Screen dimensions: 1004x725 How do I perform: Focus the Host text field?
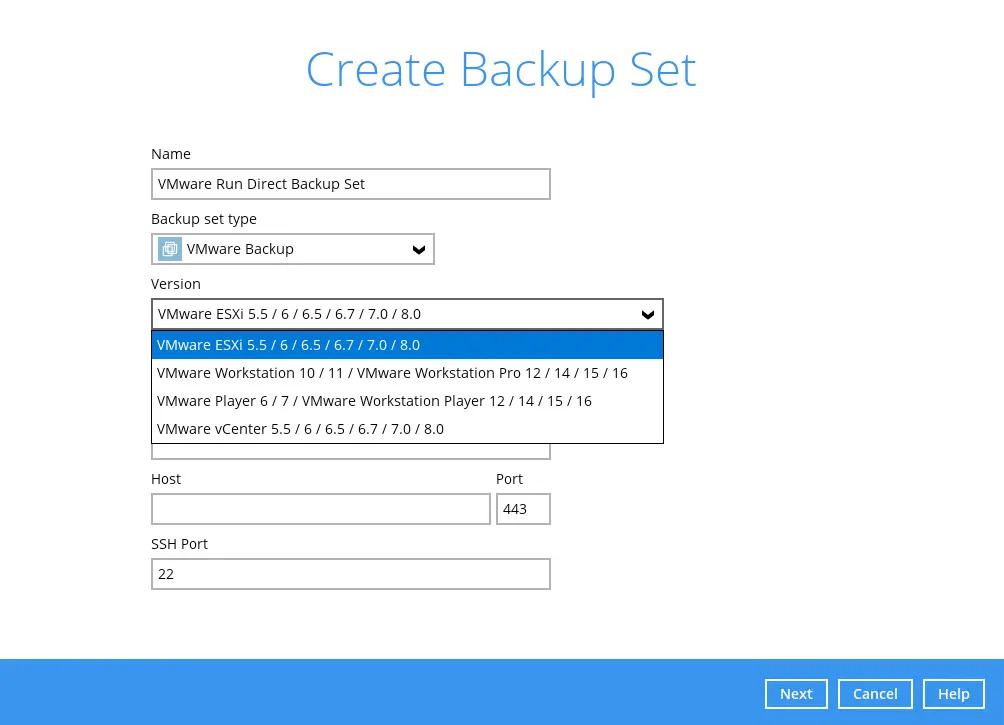point(320,509)
